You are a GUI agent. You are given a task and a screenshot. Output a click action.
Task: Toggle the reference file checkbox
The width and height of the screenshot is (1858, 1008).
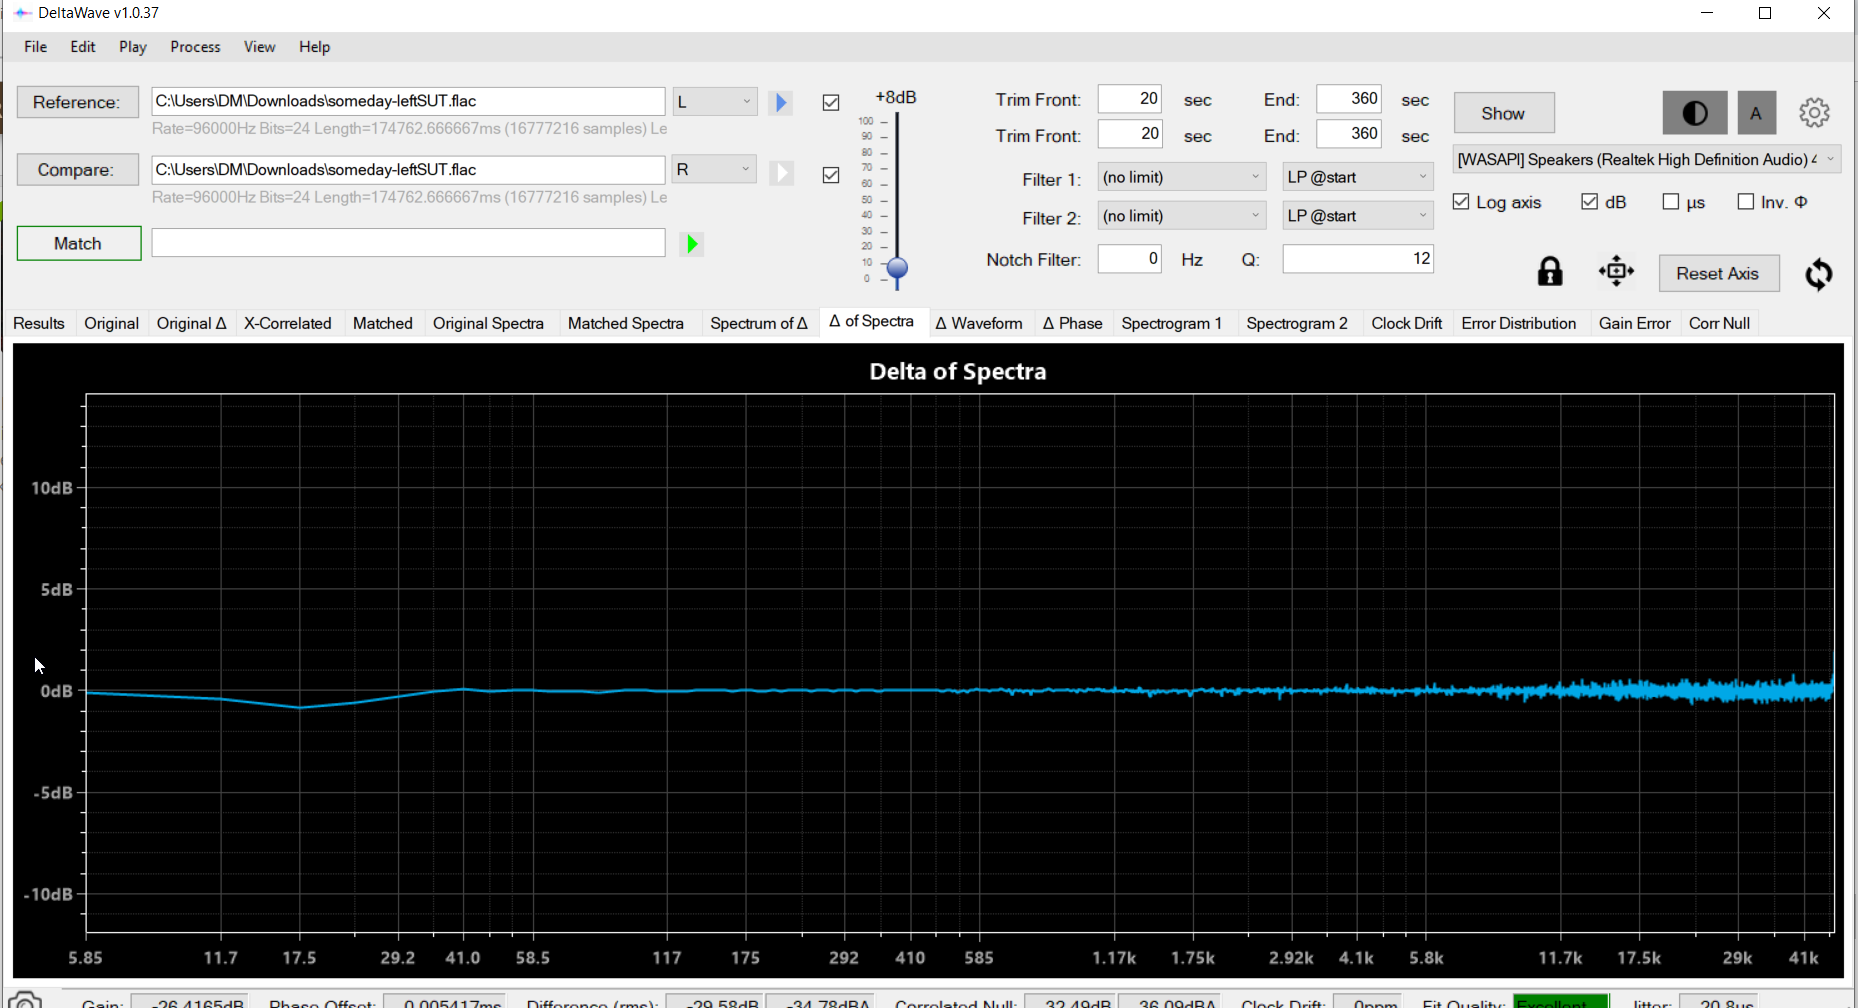click(831, 103)
